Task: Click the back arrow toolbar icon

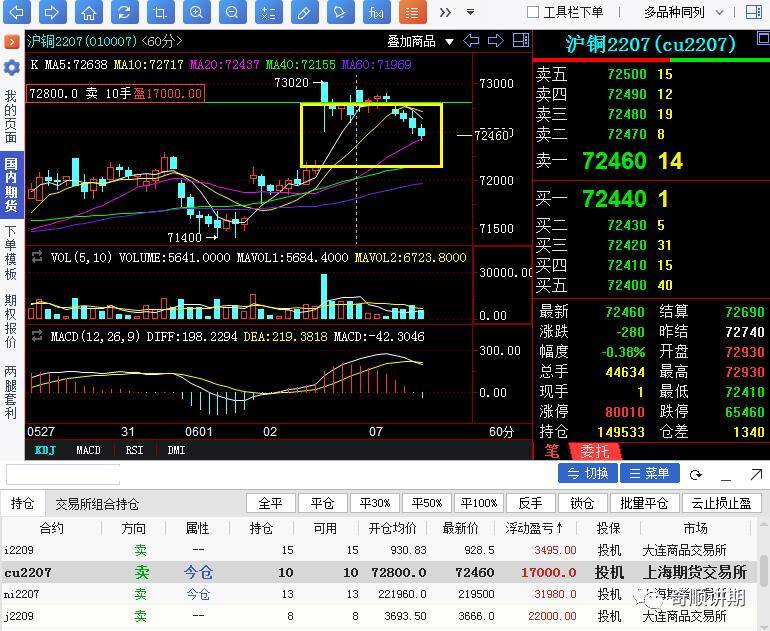Action: pos(17,12)
